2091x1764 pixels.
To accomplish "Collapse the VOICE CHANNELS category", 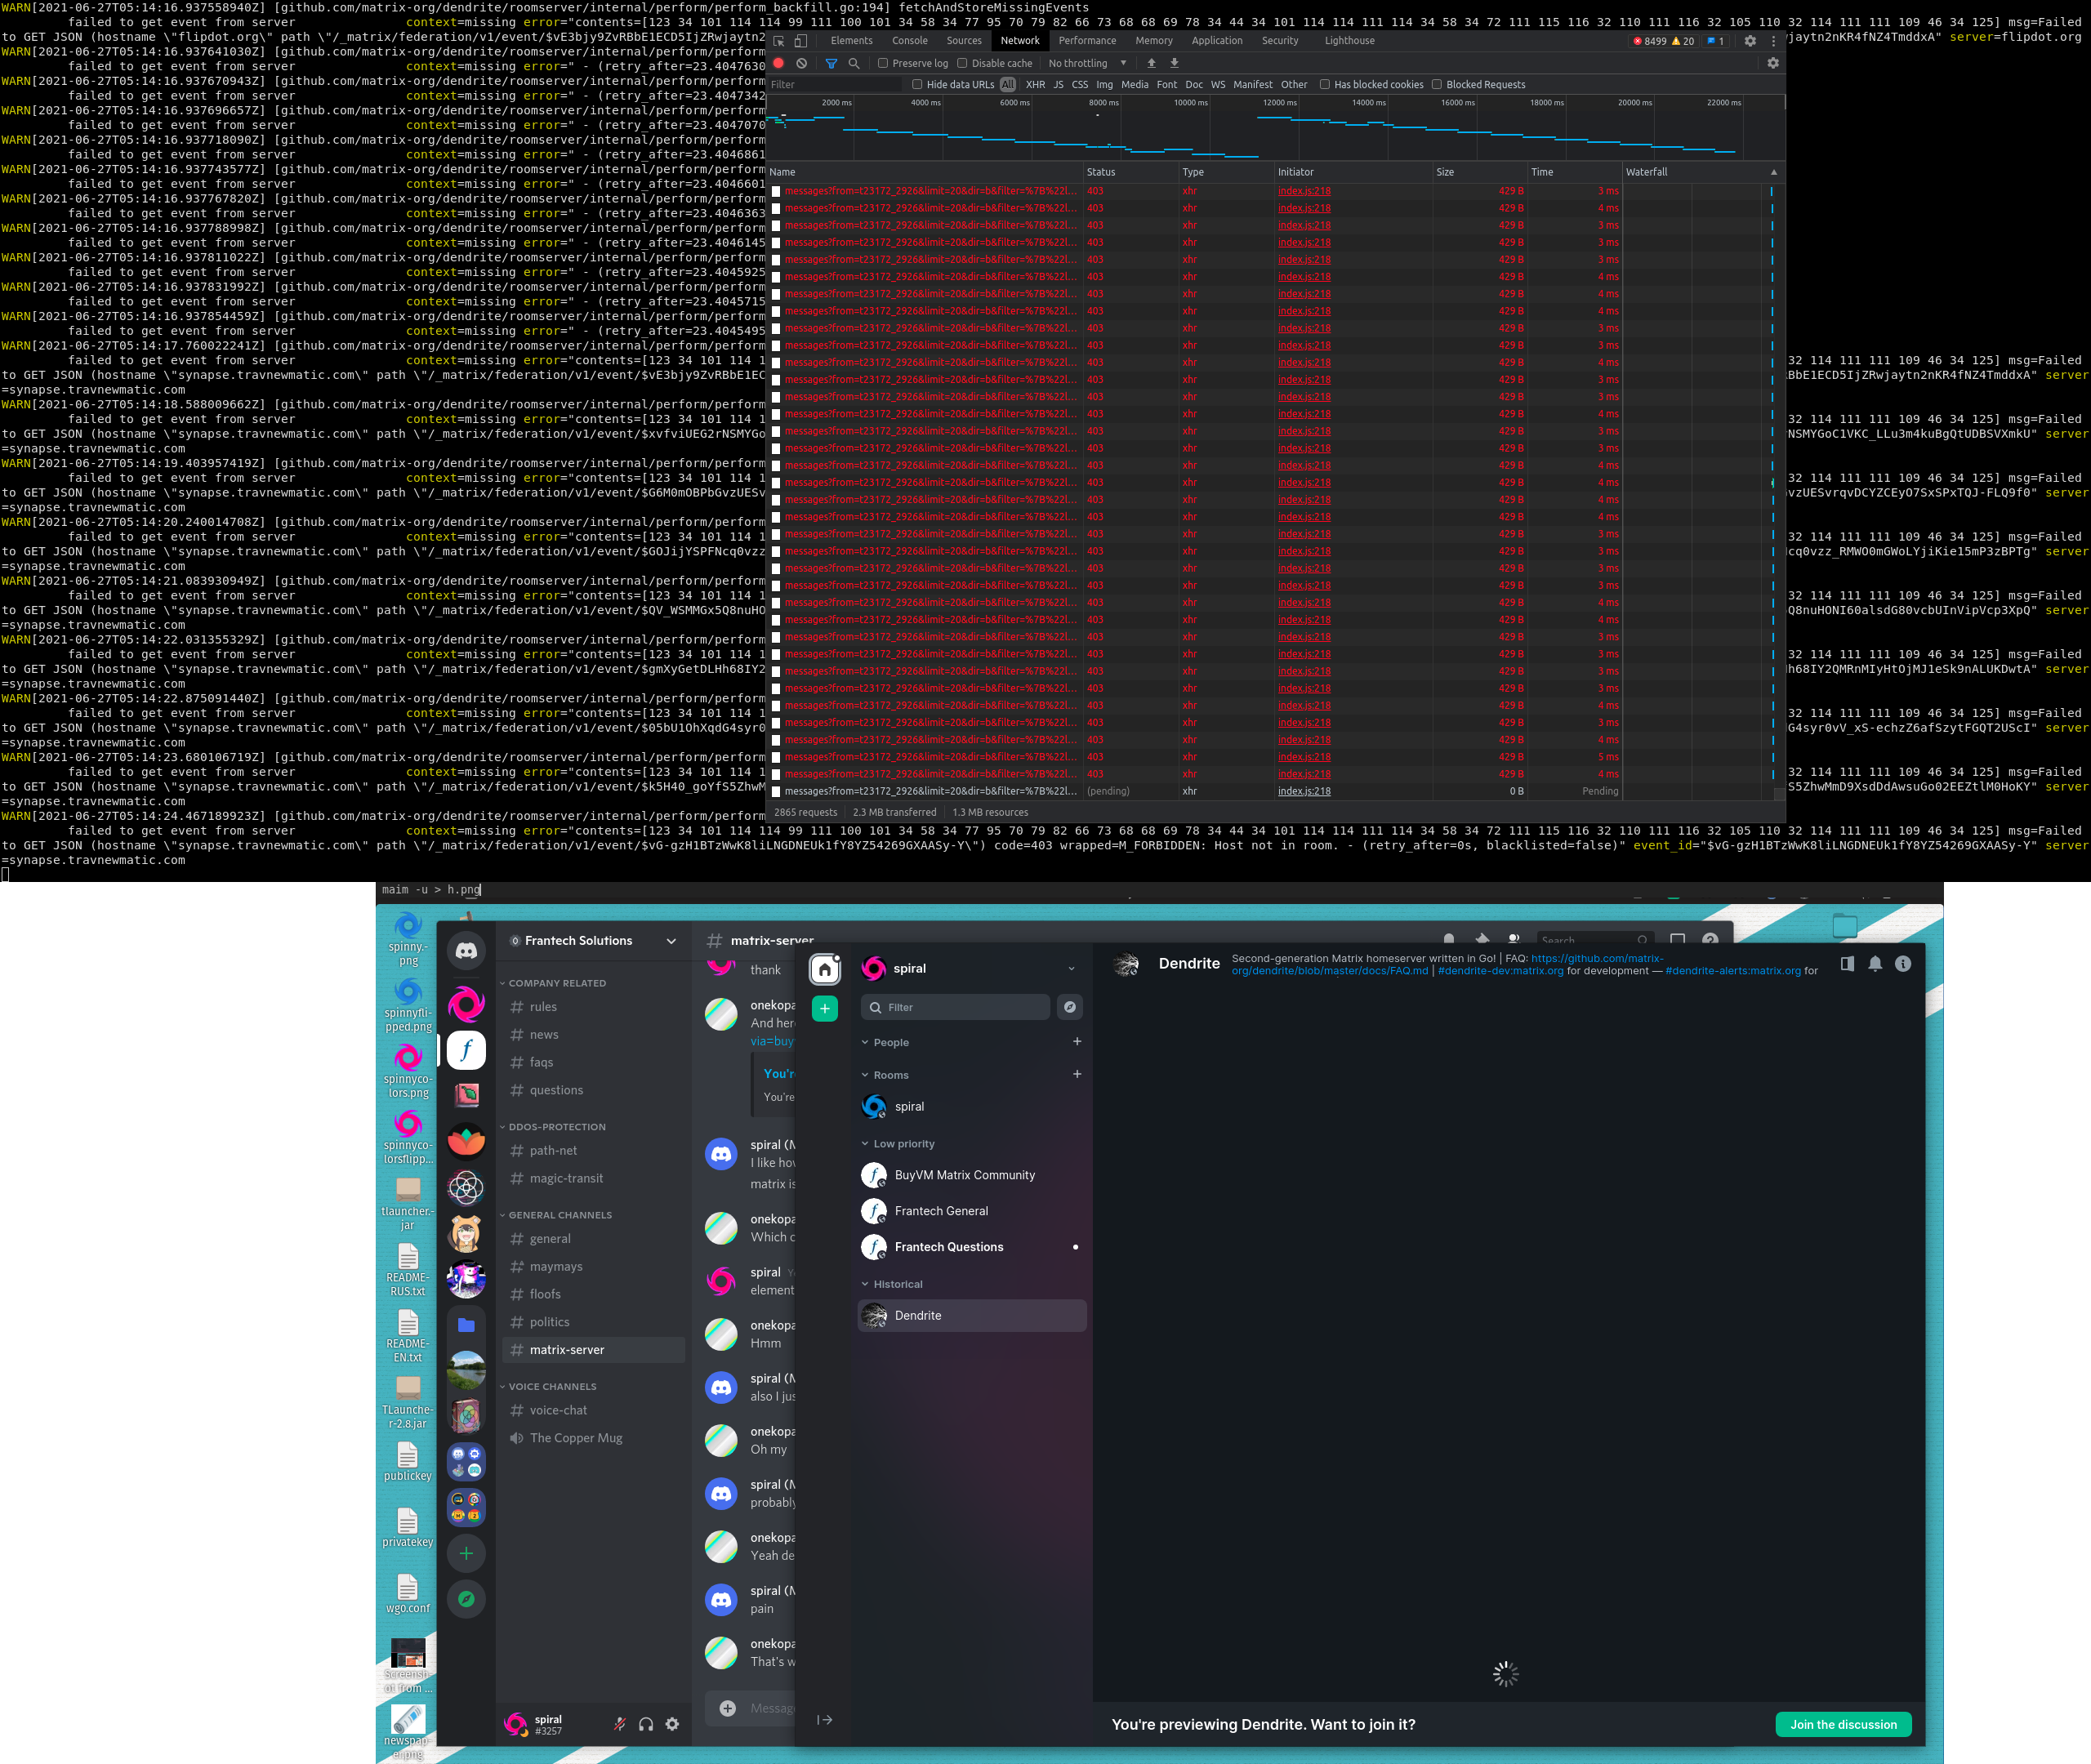I will coord(548,1387).
